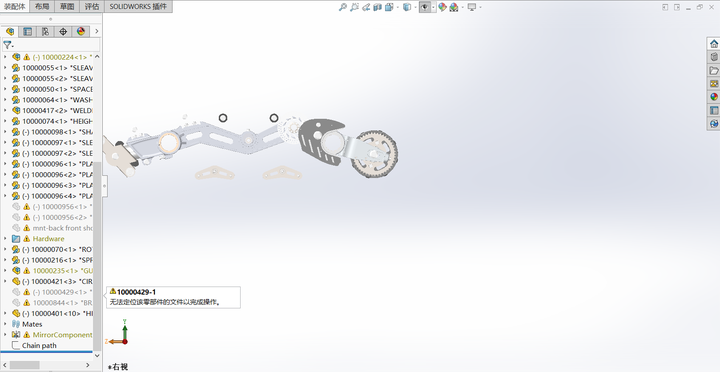The height and width of the screenshot is (372, 720).
Task: Open the ConfigurationManager tab icon
Action: (x=45, y=31)
